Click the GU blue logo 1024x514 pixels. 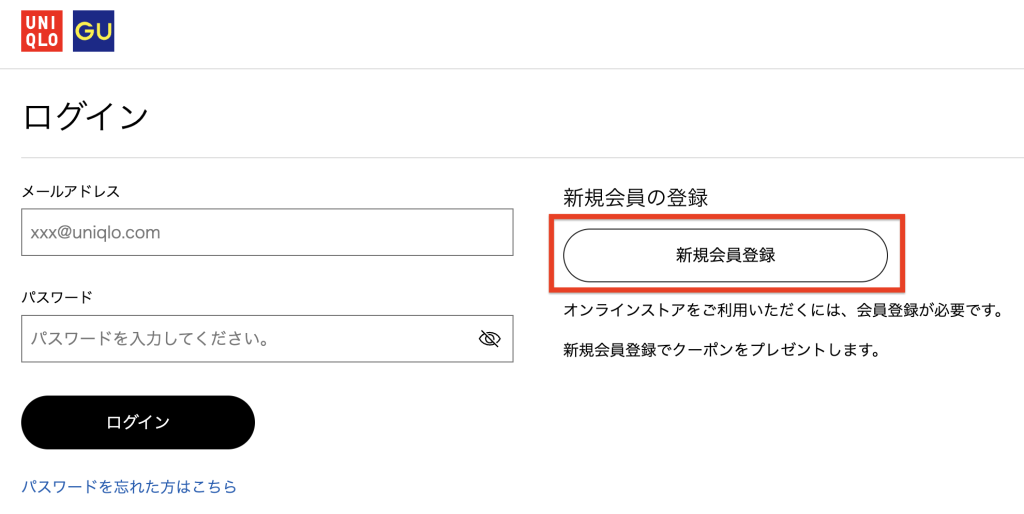(x=94, y=31)
